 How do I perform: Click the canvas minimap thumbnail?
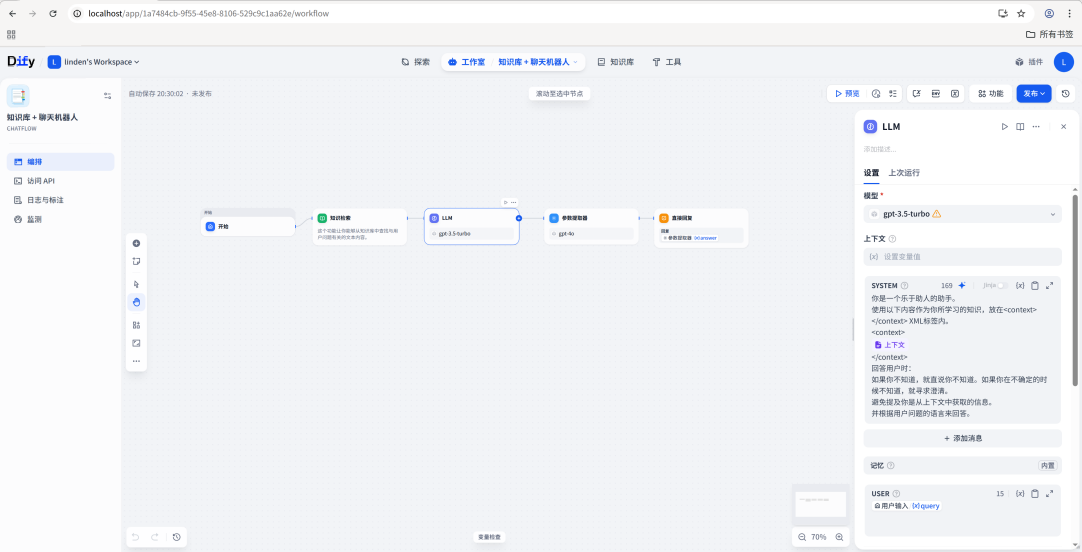pos(820,504)
